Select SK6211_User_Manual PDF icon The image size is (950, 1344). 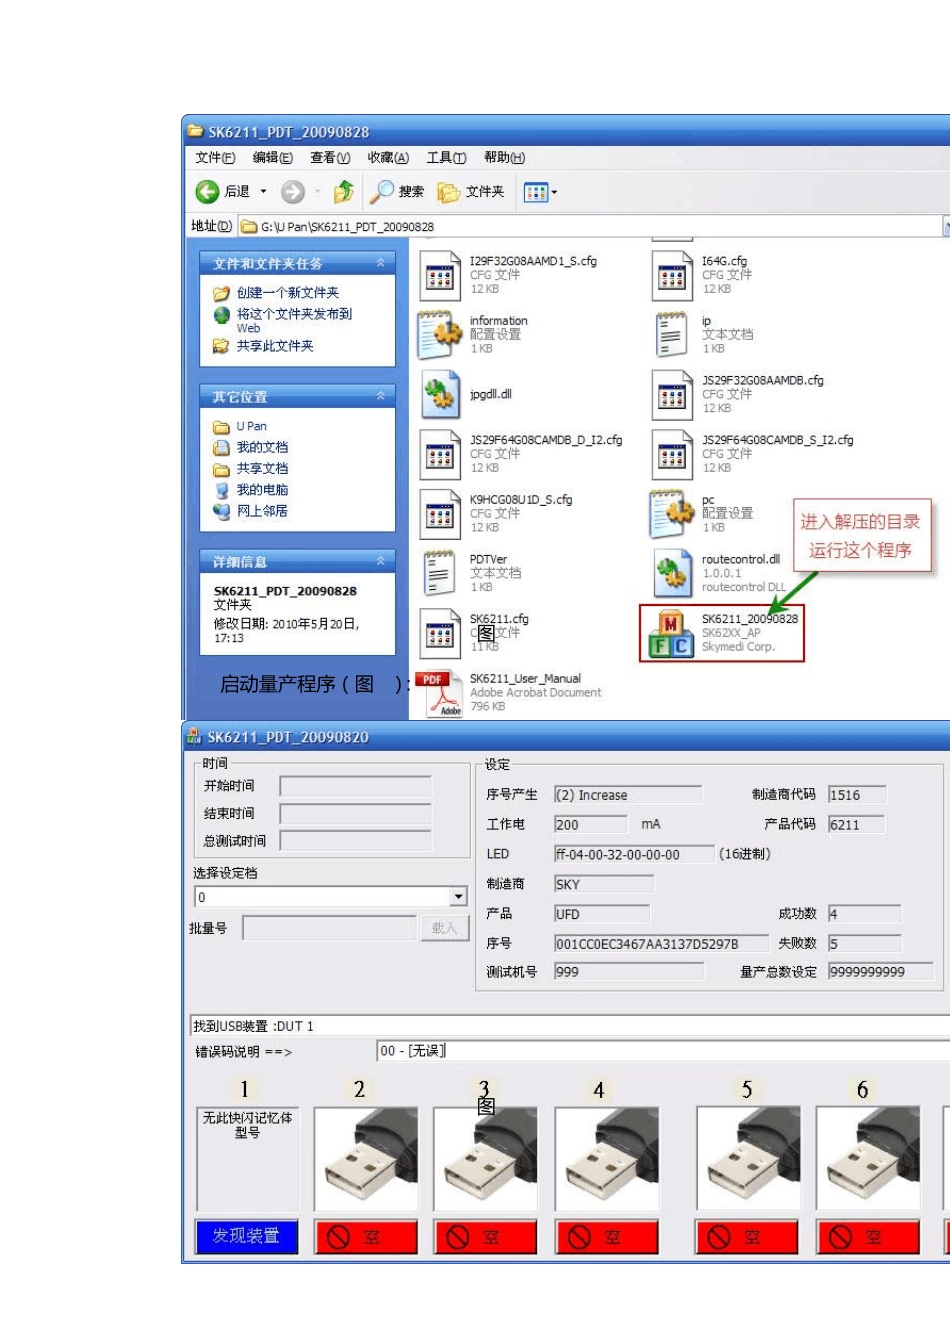pyautogui.click(x=440, y=693)
